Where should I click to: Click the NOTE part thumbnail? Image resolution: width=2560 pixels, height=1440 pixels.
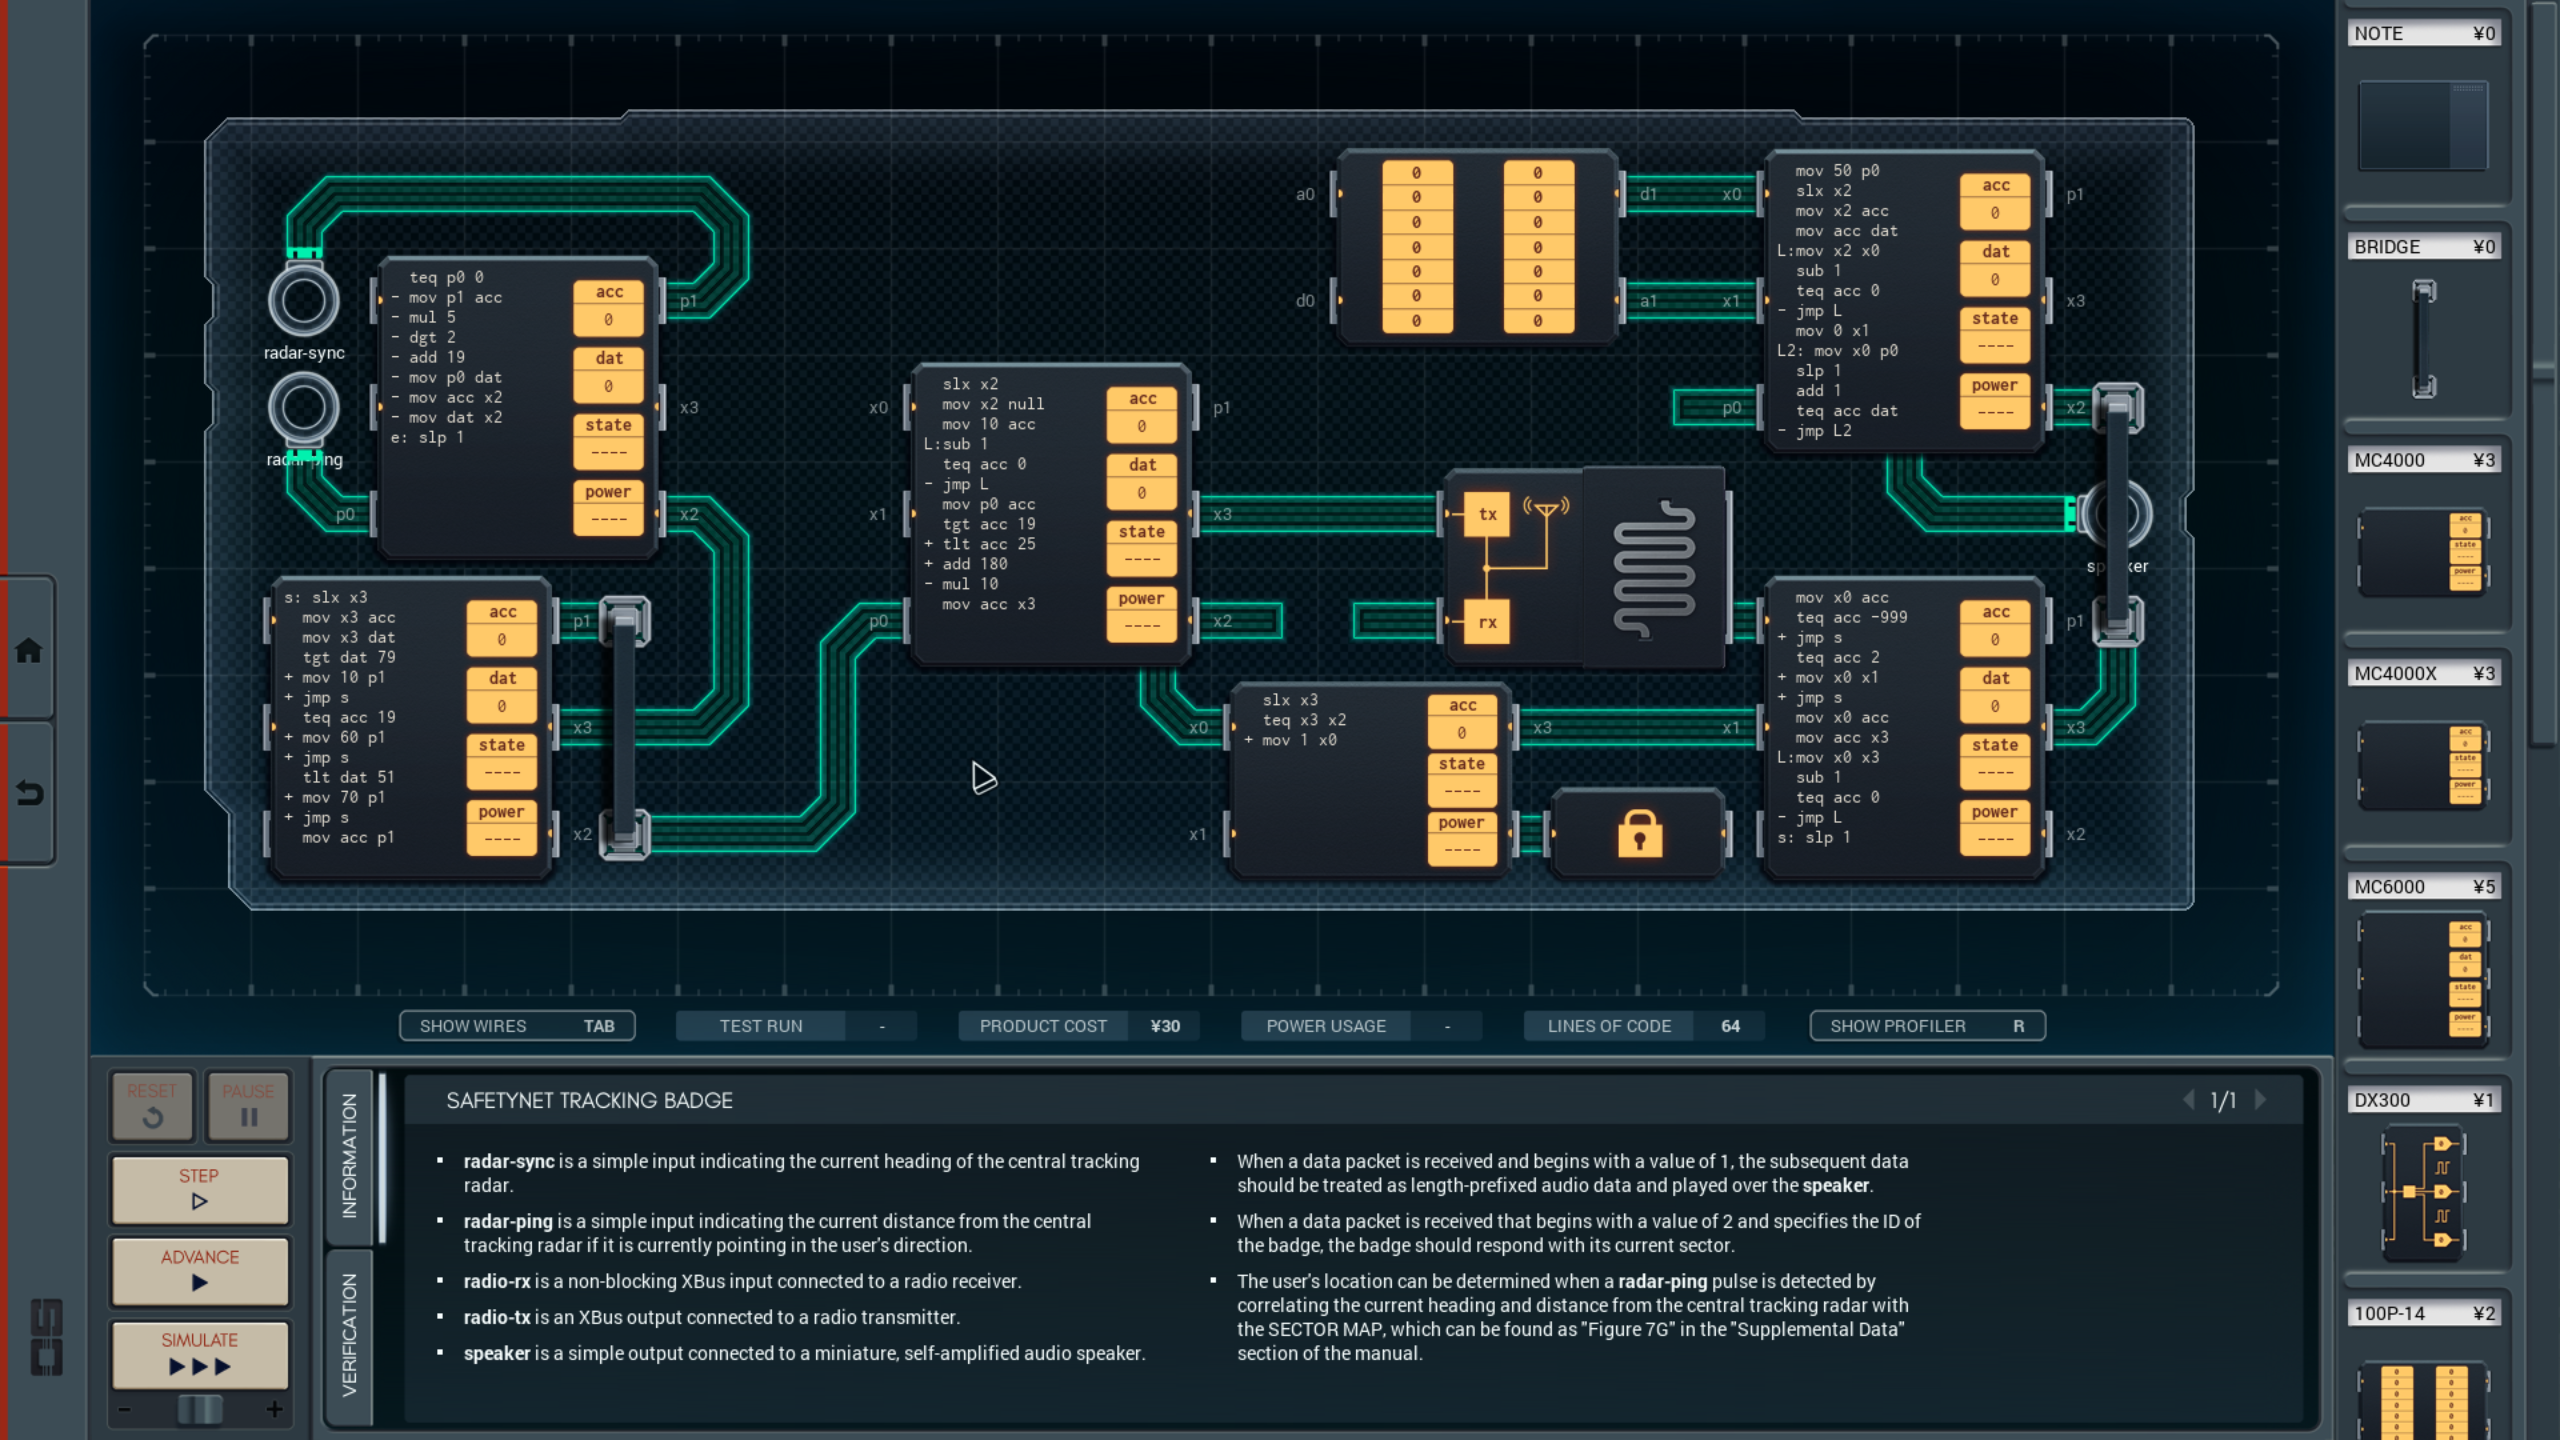[x=2423, y=126]
